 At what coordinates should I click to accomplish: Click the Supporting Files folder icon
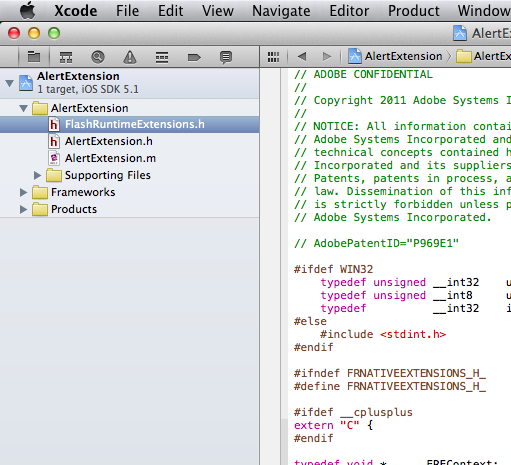54,175
